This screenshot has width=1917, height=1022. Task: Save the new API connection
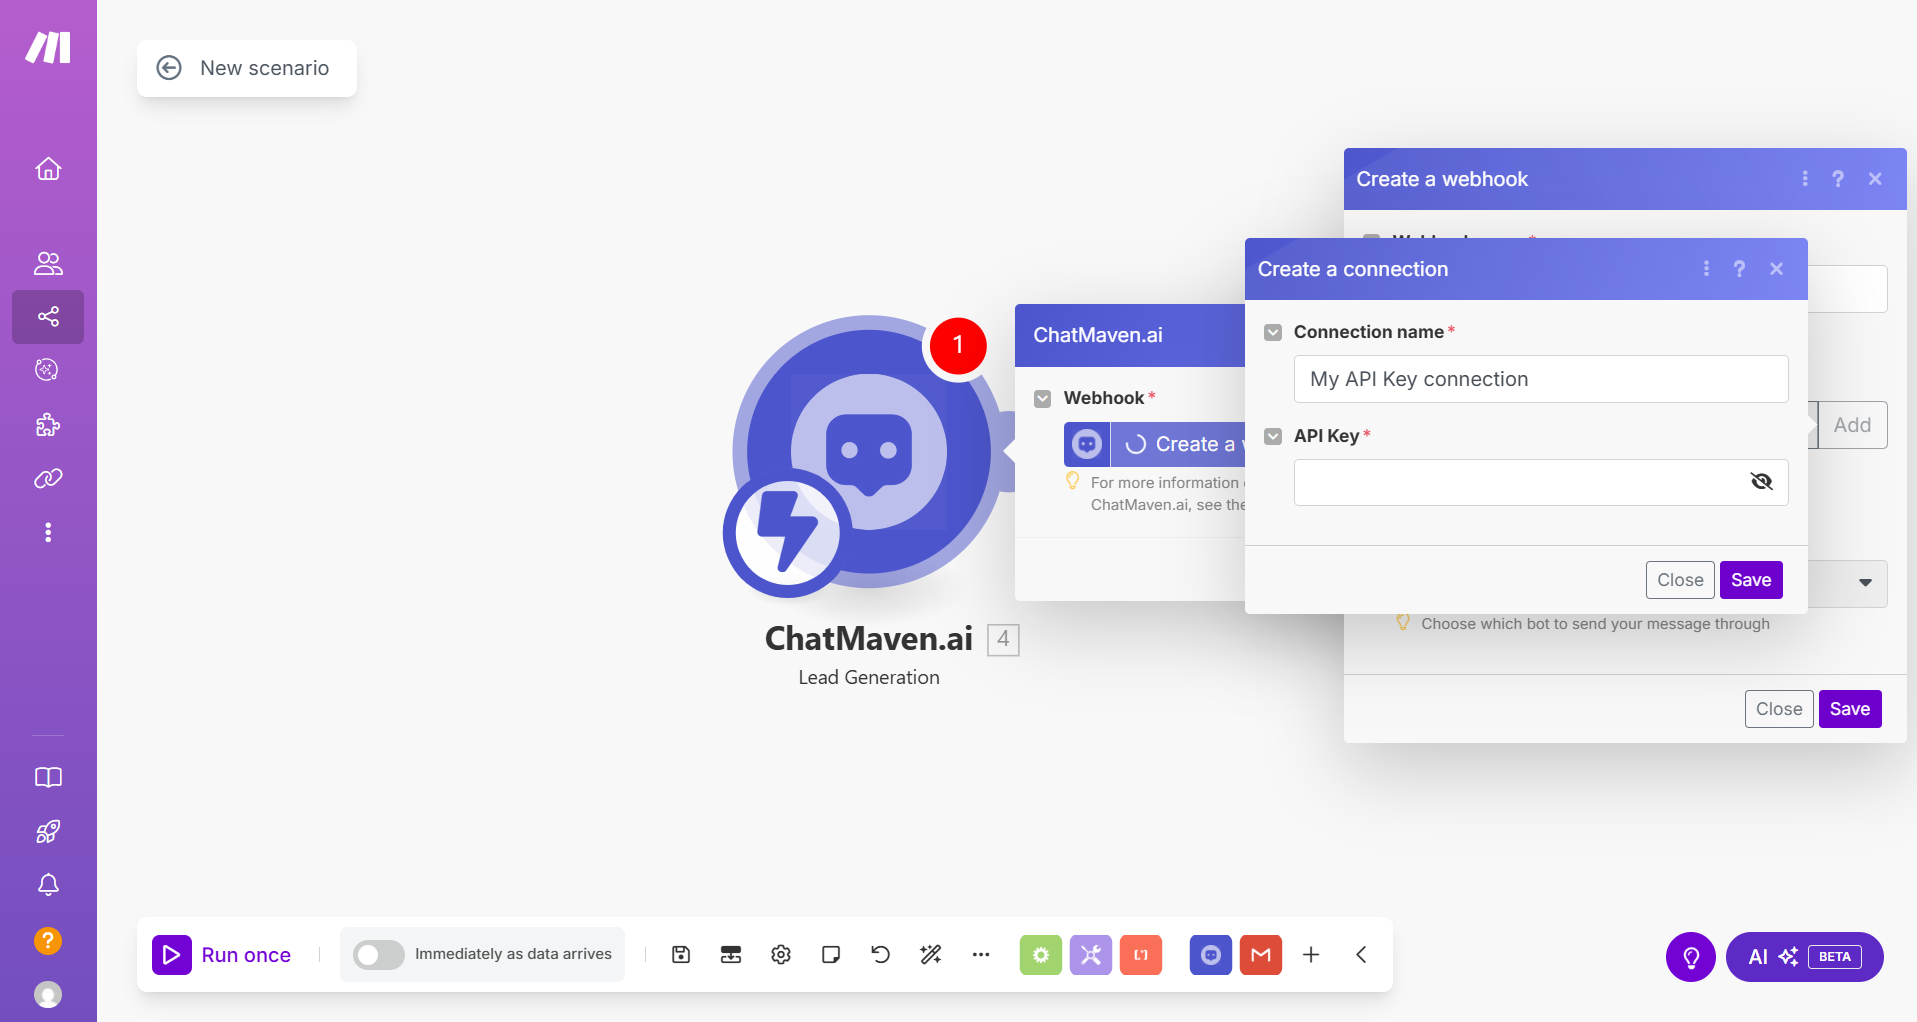tap(1750, 580)
